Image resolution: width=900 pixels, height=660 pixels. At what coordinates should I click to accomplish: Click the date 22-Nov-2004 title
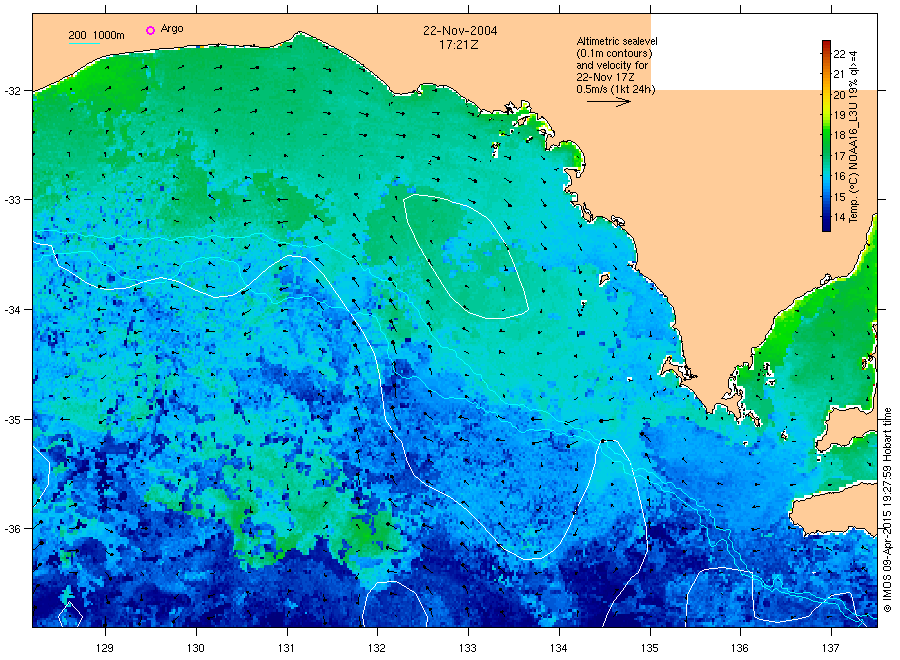(460, 31)
